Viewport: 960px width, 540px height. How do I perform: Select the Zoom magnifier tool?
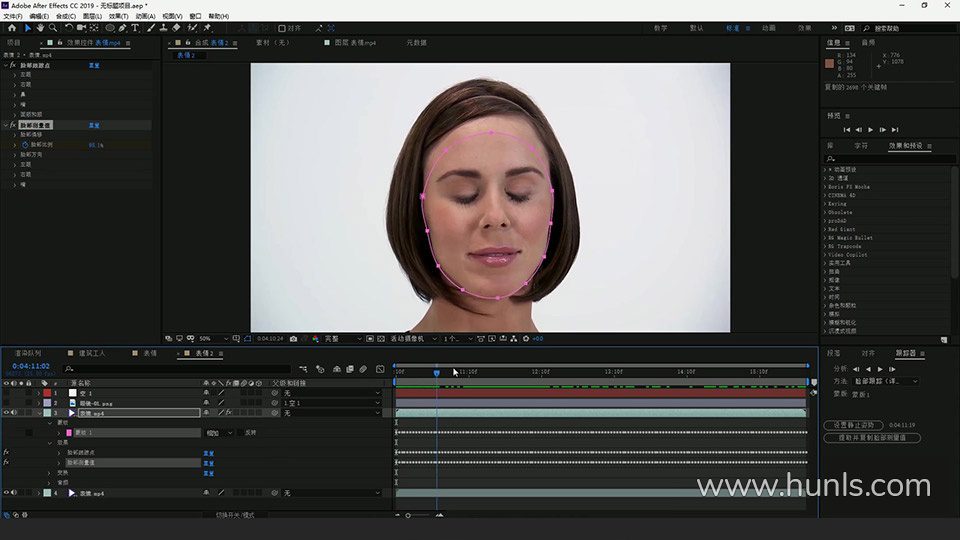coord(53,28)
